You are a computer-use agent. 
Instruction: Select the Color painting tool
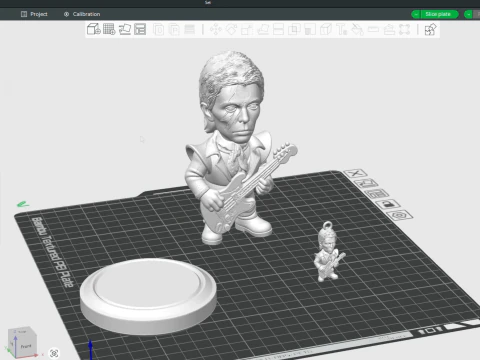(357, 30)
